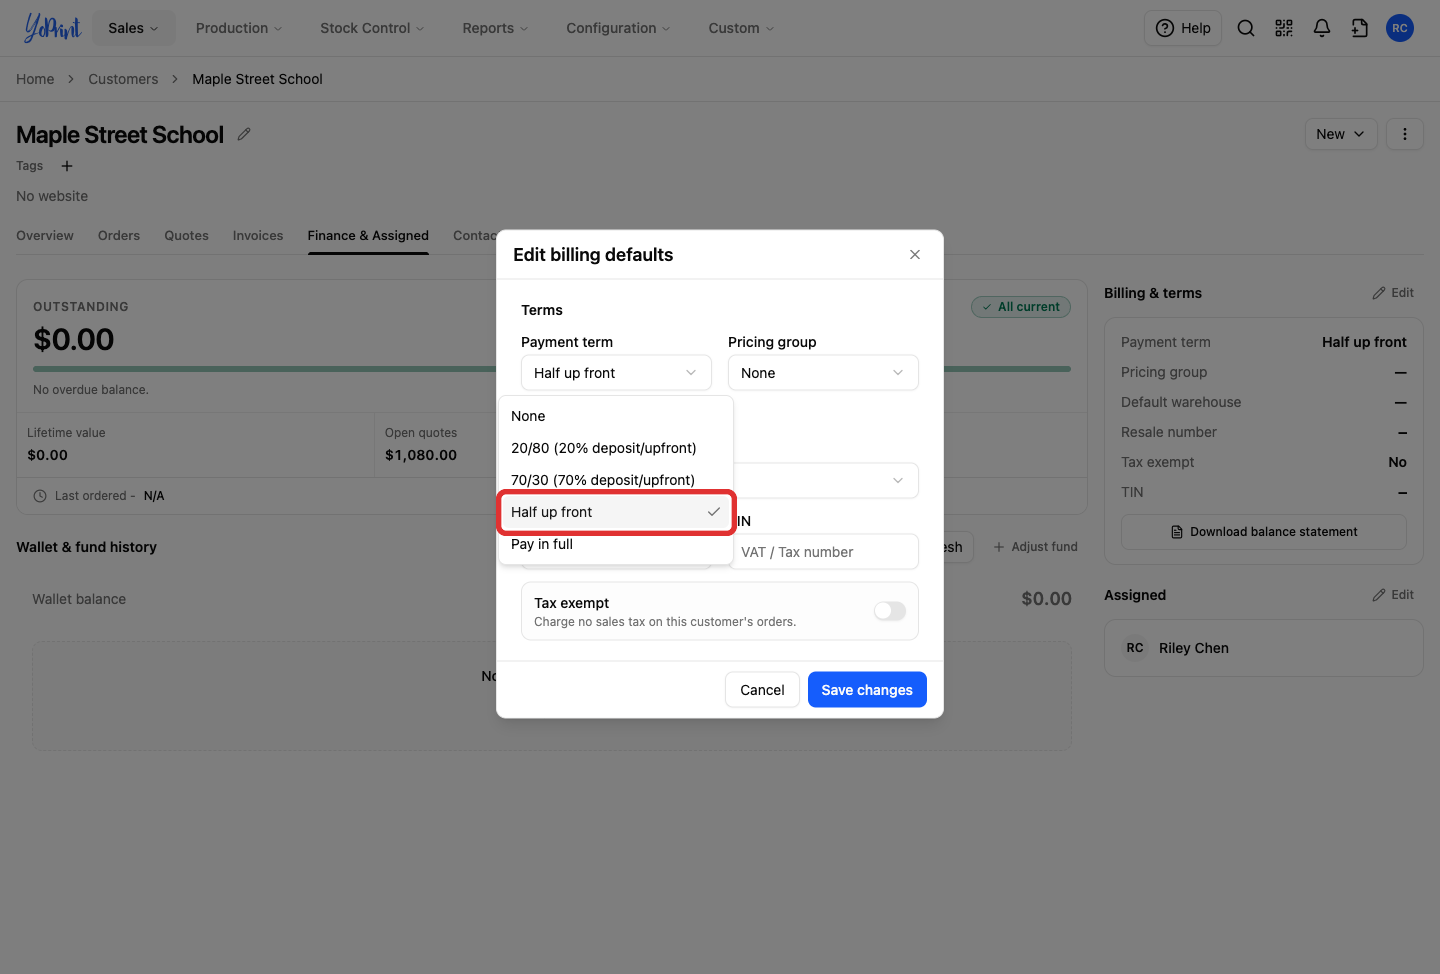Open the Sales menu
Viewport: 1440px width, 974px height.
(x=133, y=28)
